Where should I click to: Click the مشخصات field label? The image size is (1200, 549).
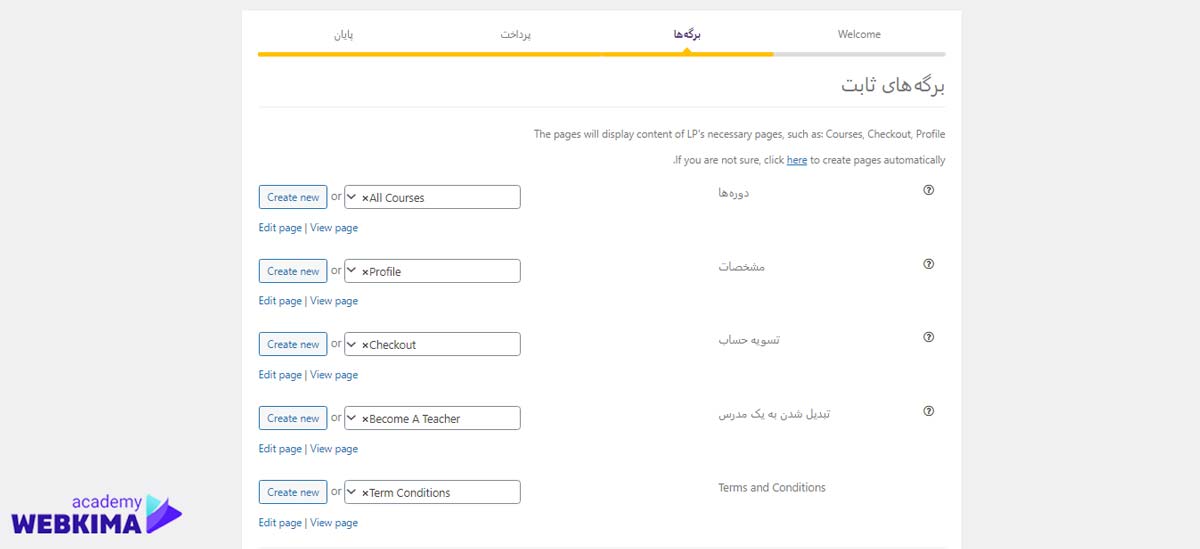pyautogui.click(x=742, y=267)
